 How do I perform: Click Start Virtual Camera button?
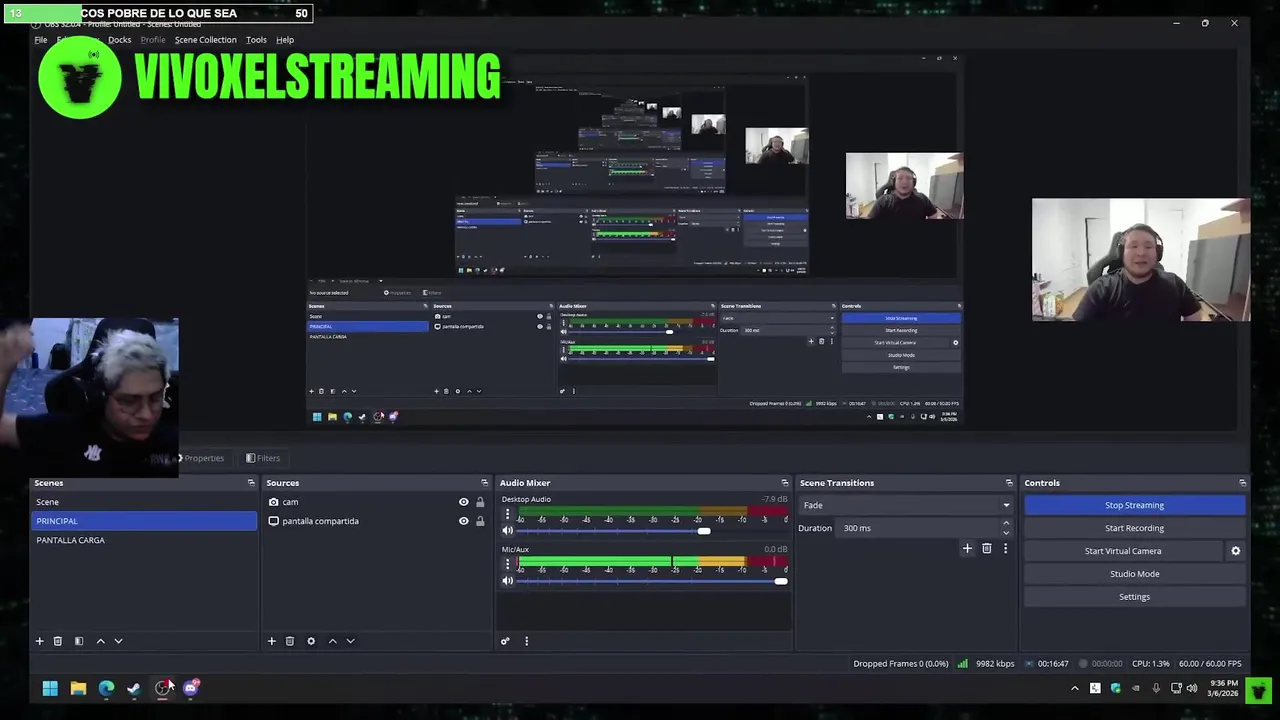[1123, 551]
